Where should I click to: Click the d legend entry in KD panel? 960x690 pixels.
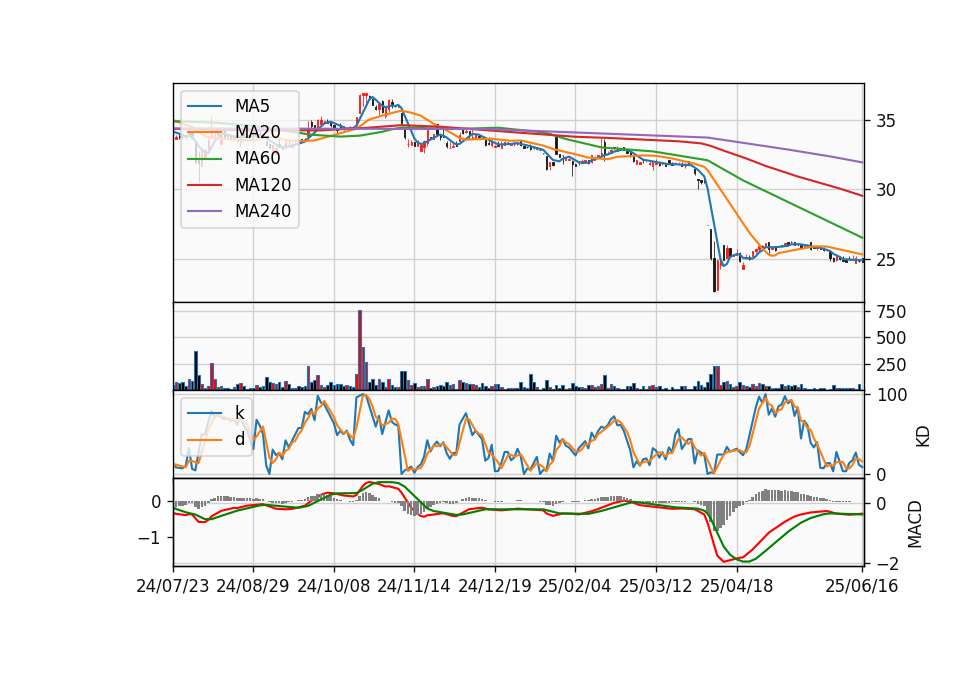pyautogui.click(x=239, y=439)
